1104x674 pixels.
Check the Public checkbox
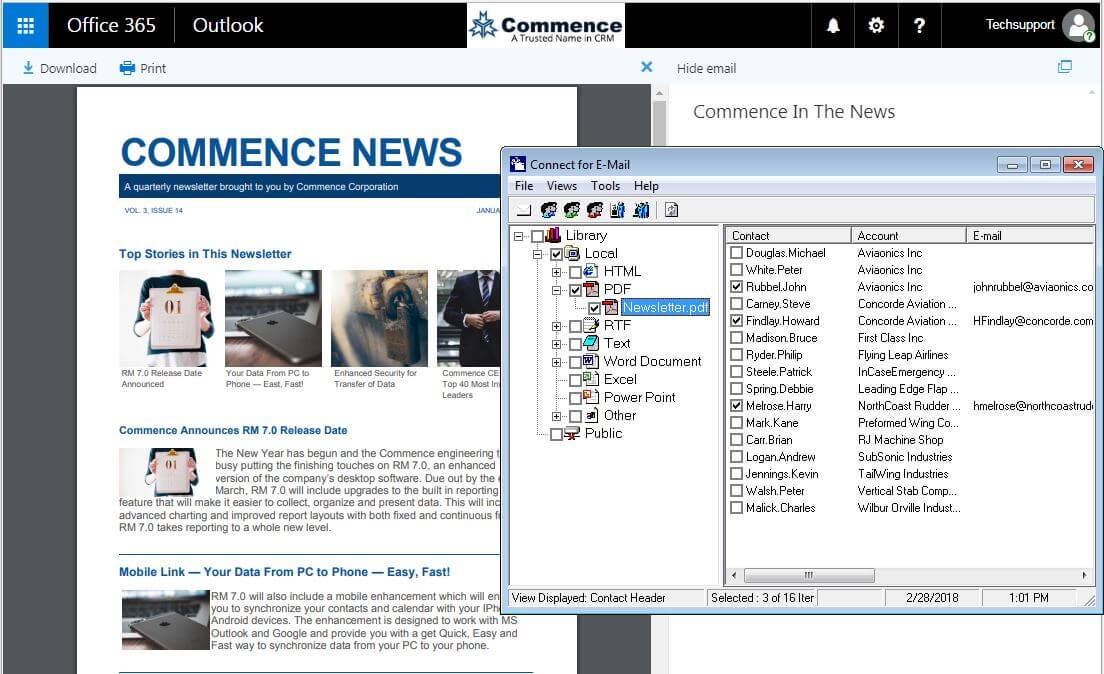[x=556, y=435]
